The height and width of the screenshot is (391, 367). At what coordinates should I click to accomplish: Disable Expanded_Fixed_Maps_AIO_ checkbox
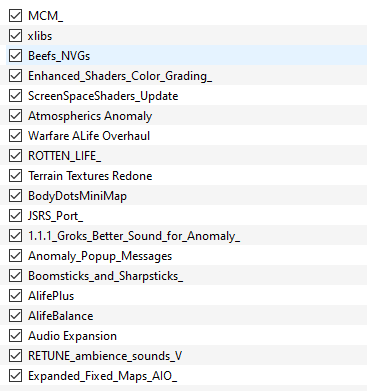(15, 376)
